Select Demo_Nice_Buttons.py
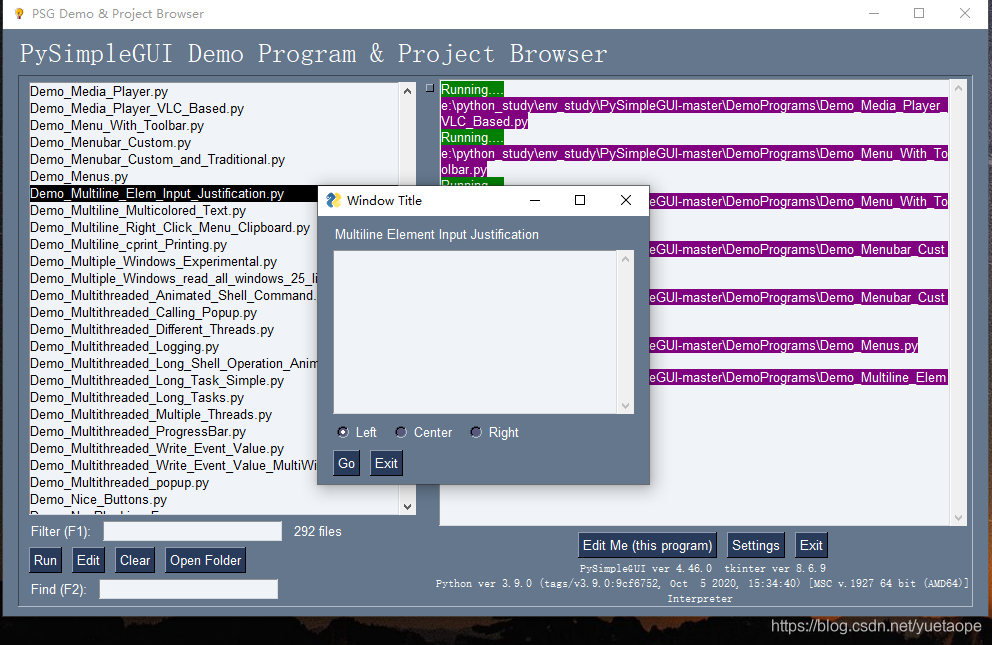992x645 pixels. (x=214, y=500)
